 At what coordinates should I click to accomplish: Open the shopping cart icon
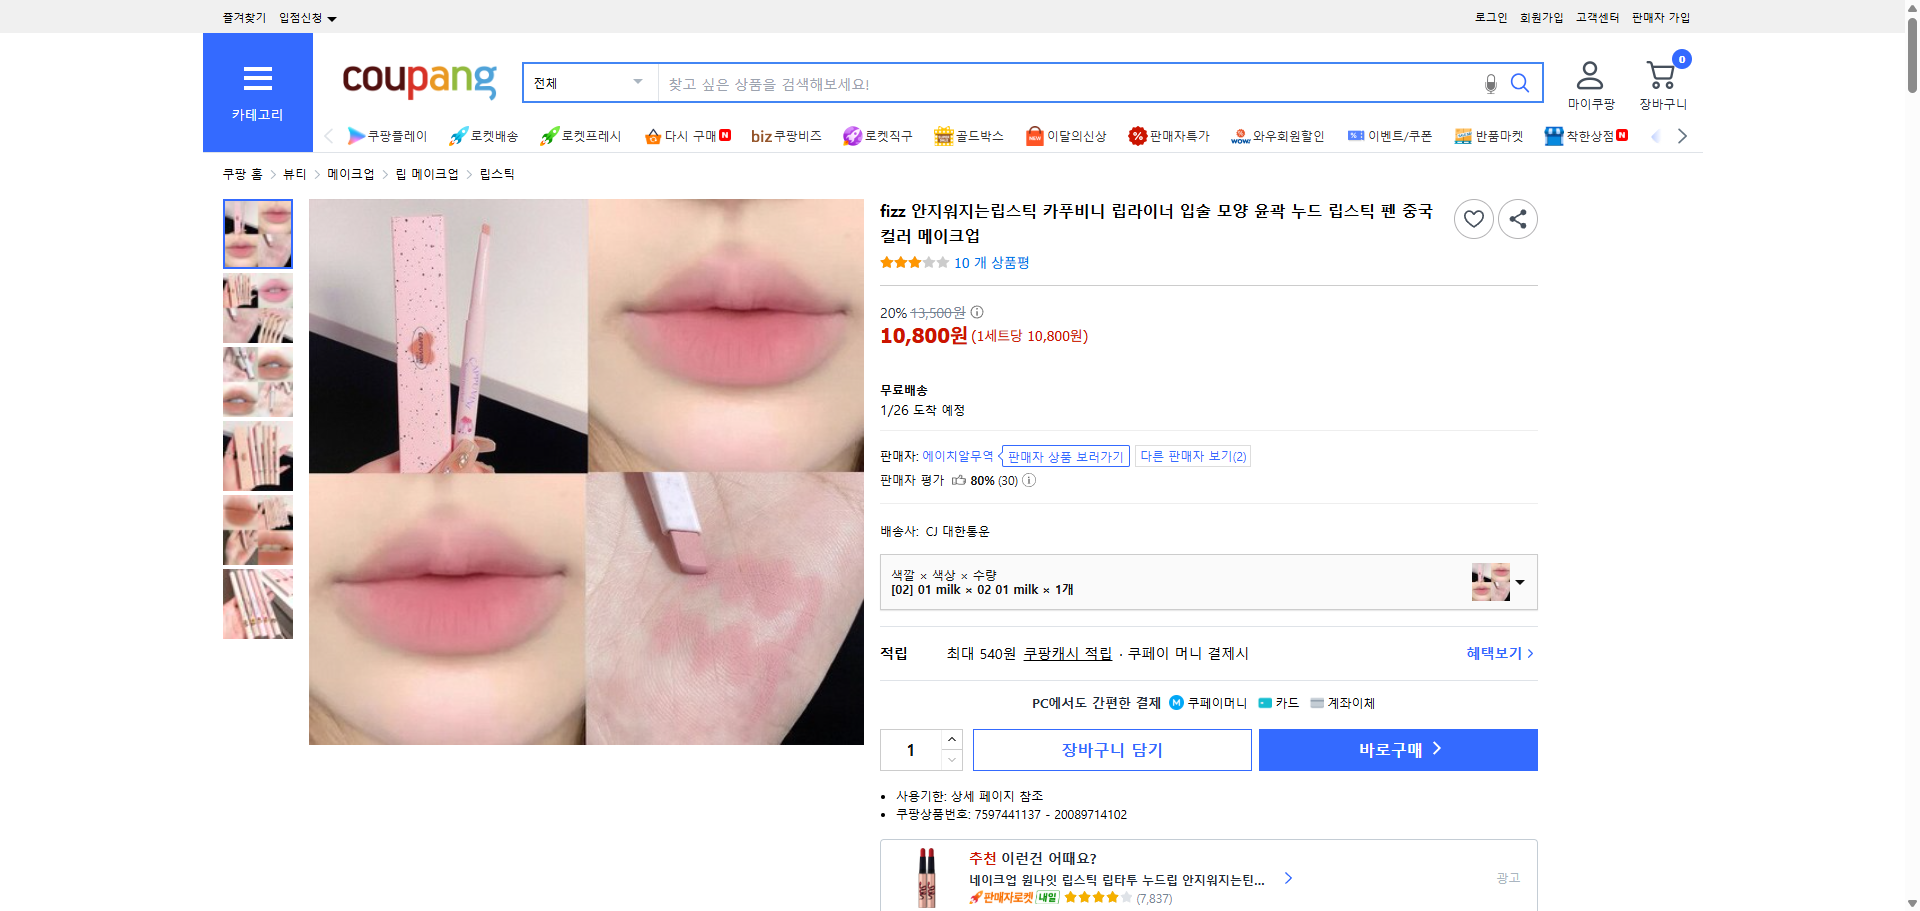tap(1661, 73)
